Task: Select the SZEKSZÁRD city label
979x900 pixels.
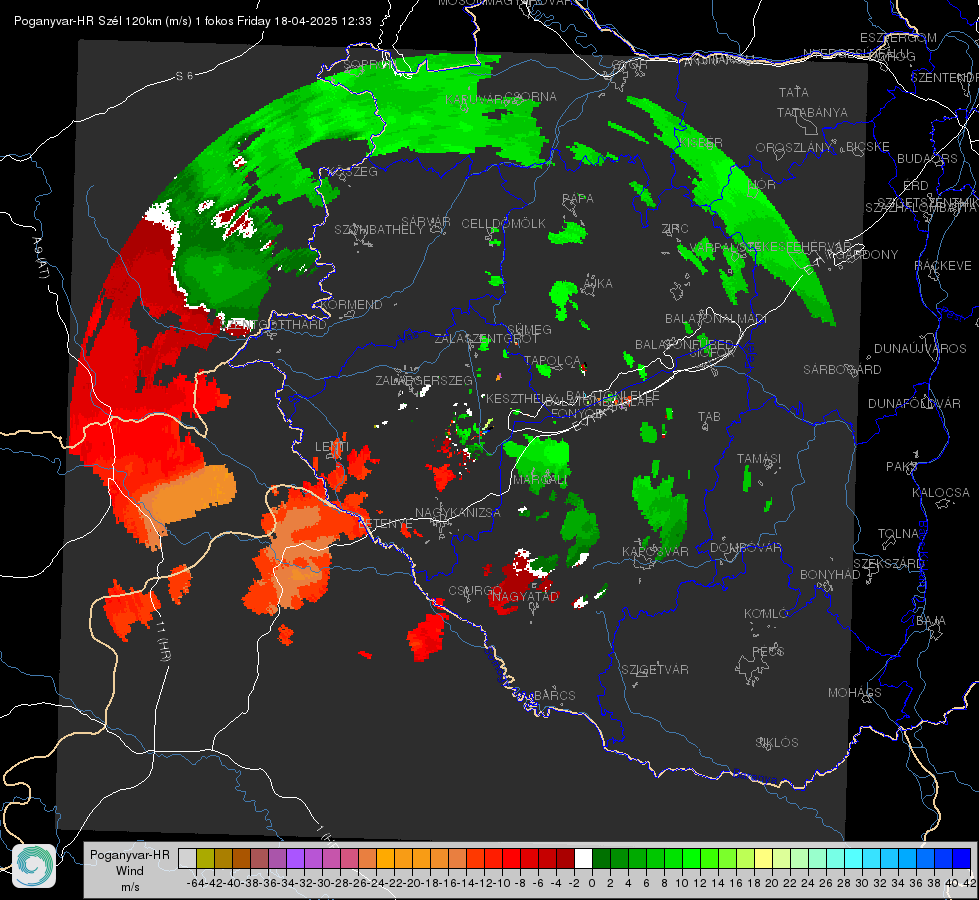Action: coord(888,564)
